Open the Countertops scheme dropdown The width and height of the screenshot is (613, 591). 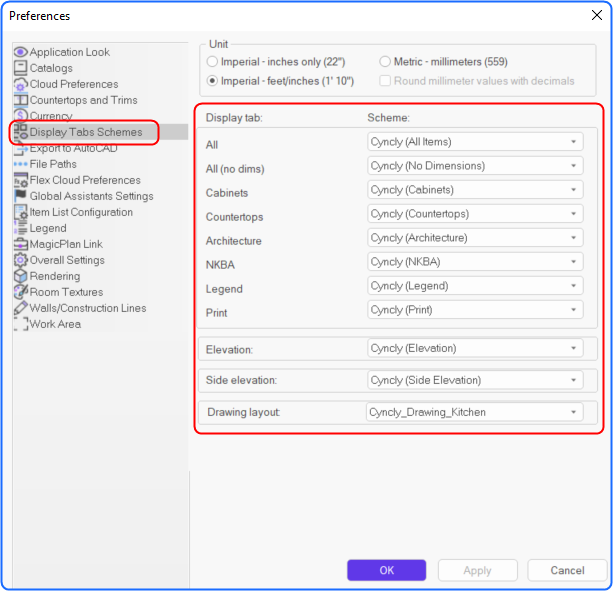tap(475, 214)
